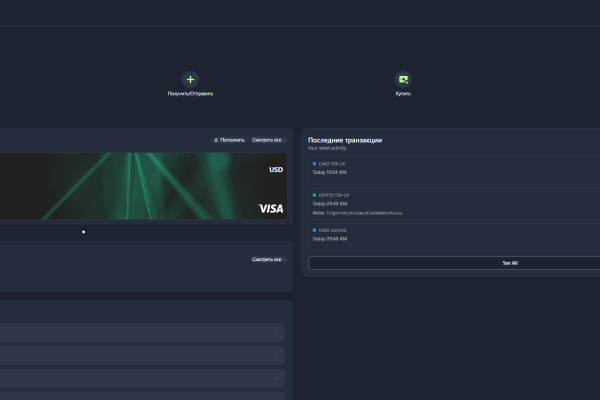Open the Купить buy icon

click(x=403, y=80)
